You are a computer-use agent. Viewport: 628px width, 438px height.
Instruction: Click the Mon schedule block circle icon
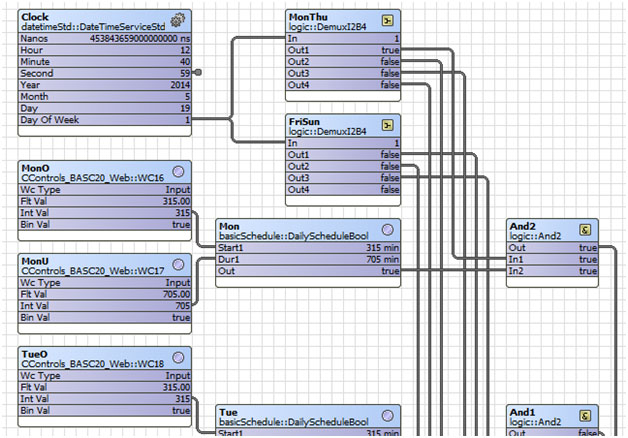[387, 226]
